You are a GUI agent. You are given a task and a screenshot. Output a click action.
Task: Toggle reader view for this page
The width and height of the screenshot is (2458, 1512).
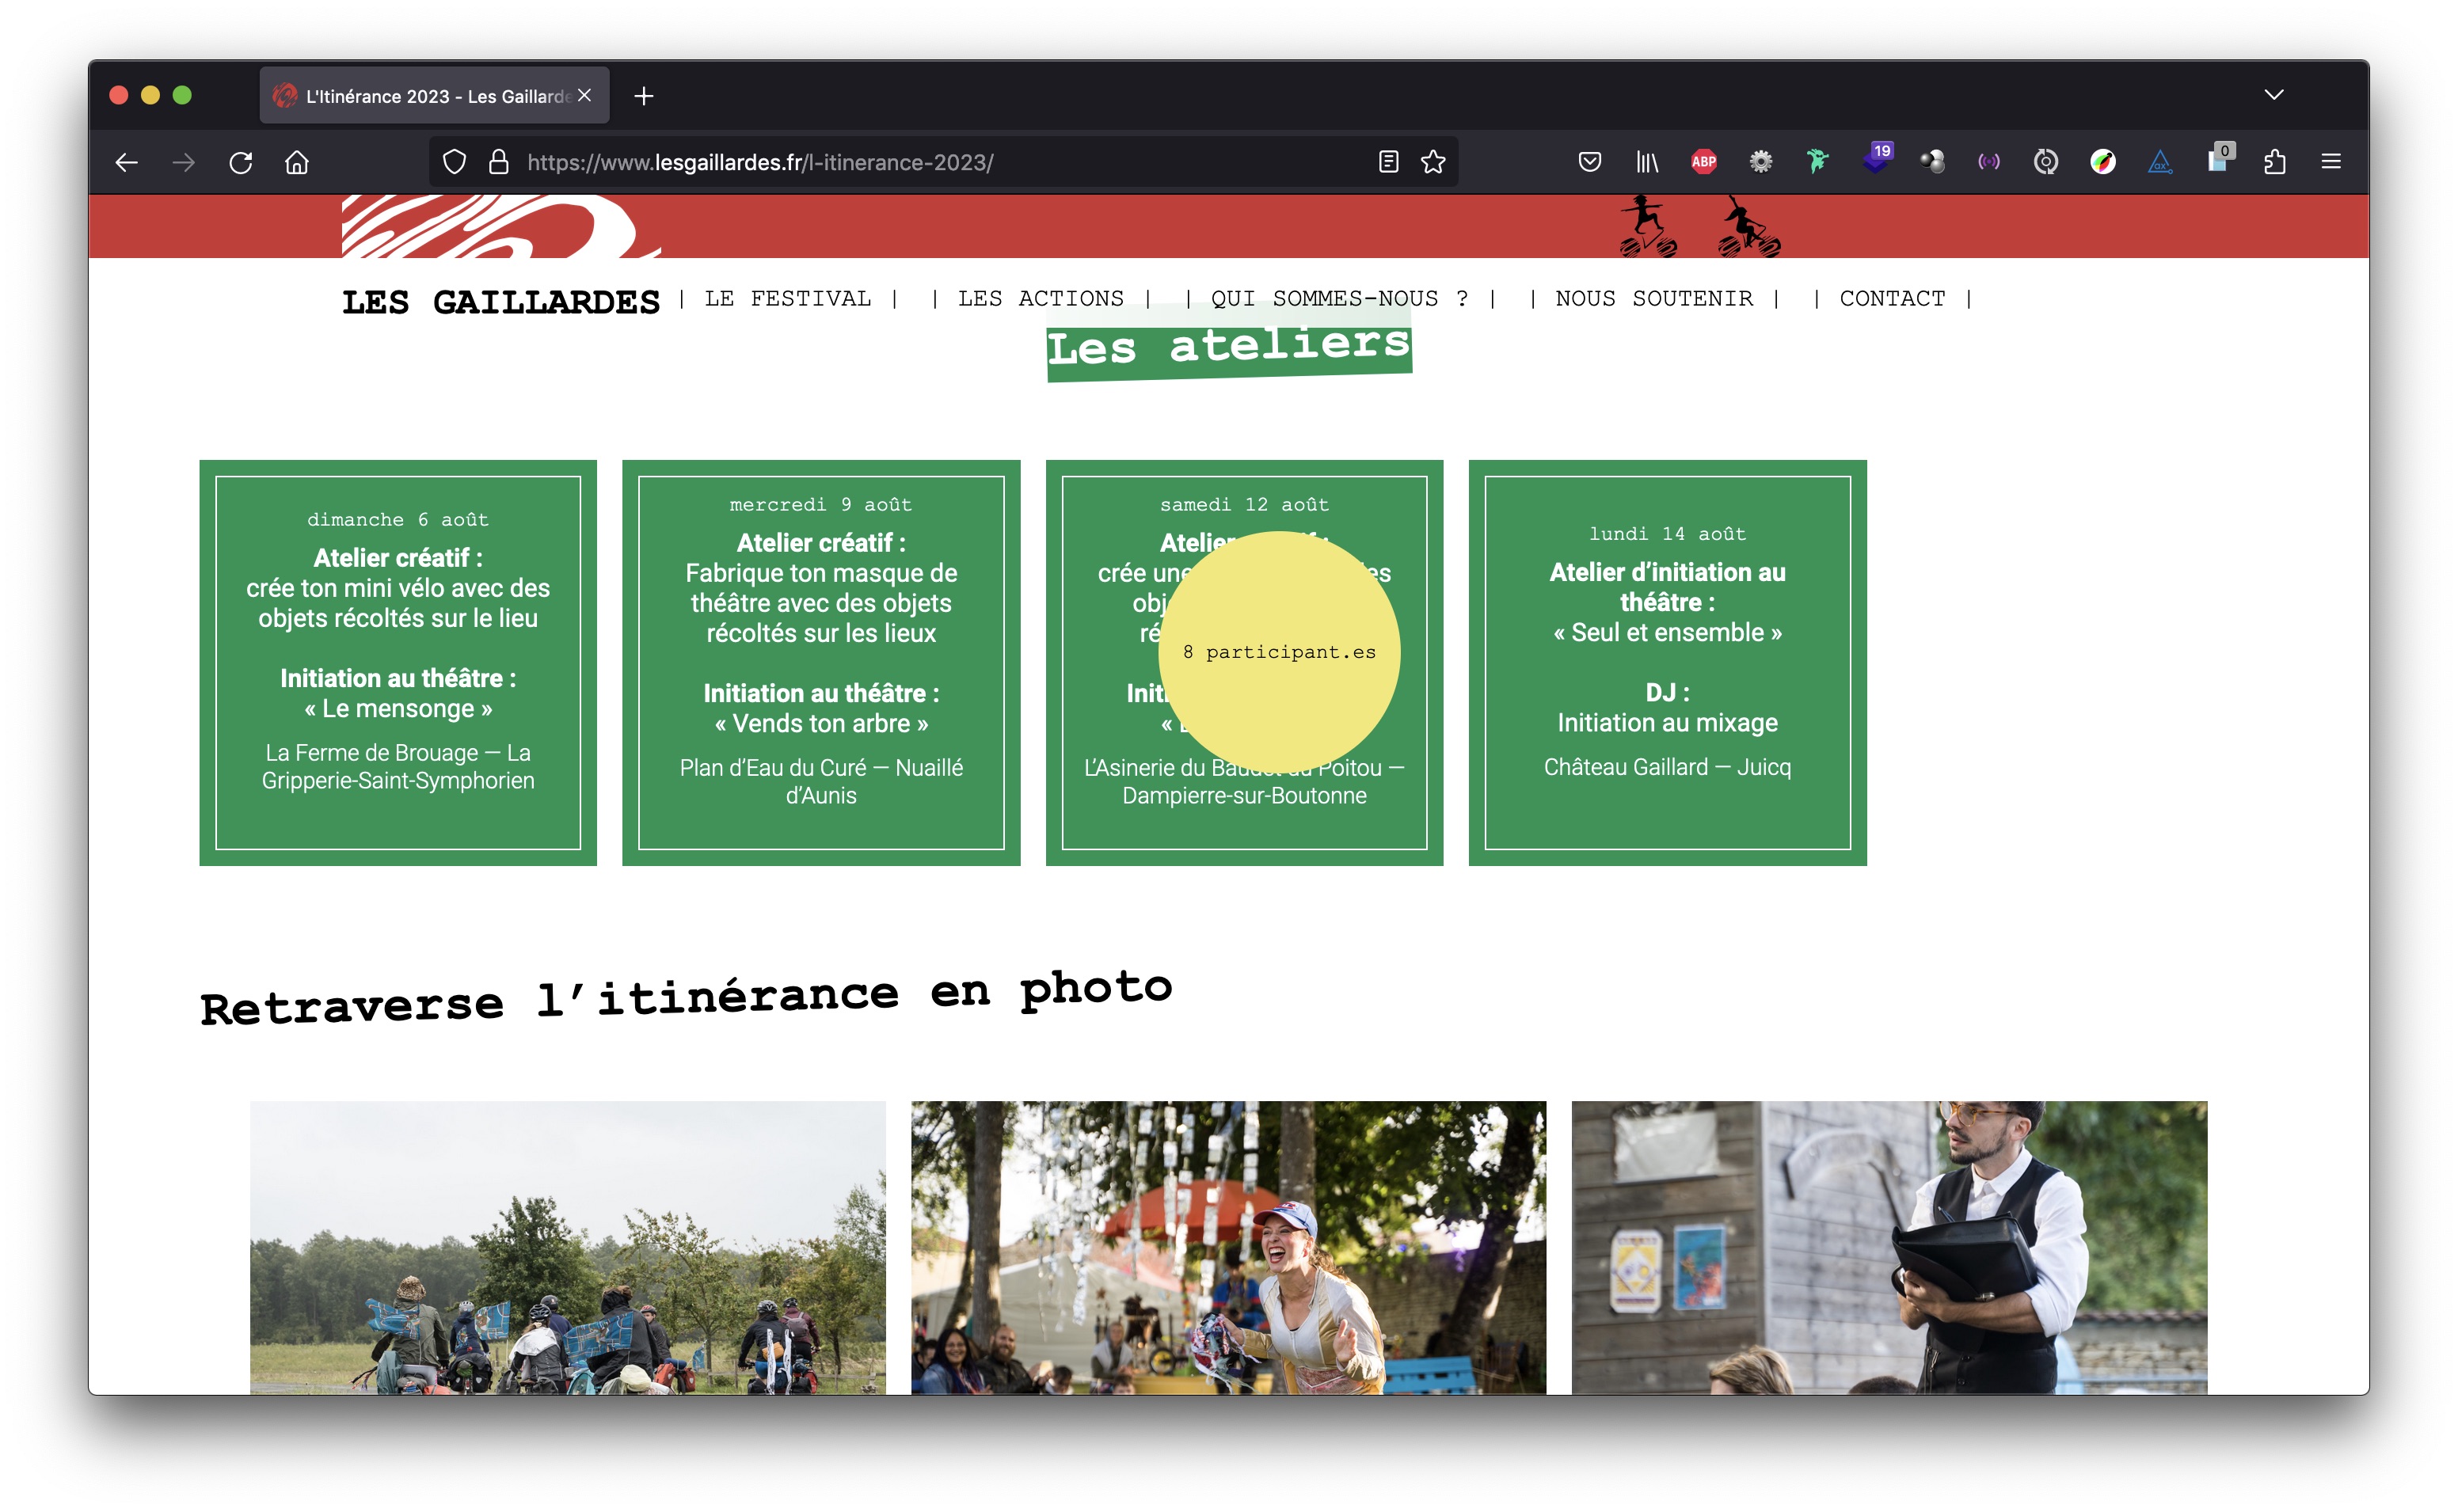1388,162
